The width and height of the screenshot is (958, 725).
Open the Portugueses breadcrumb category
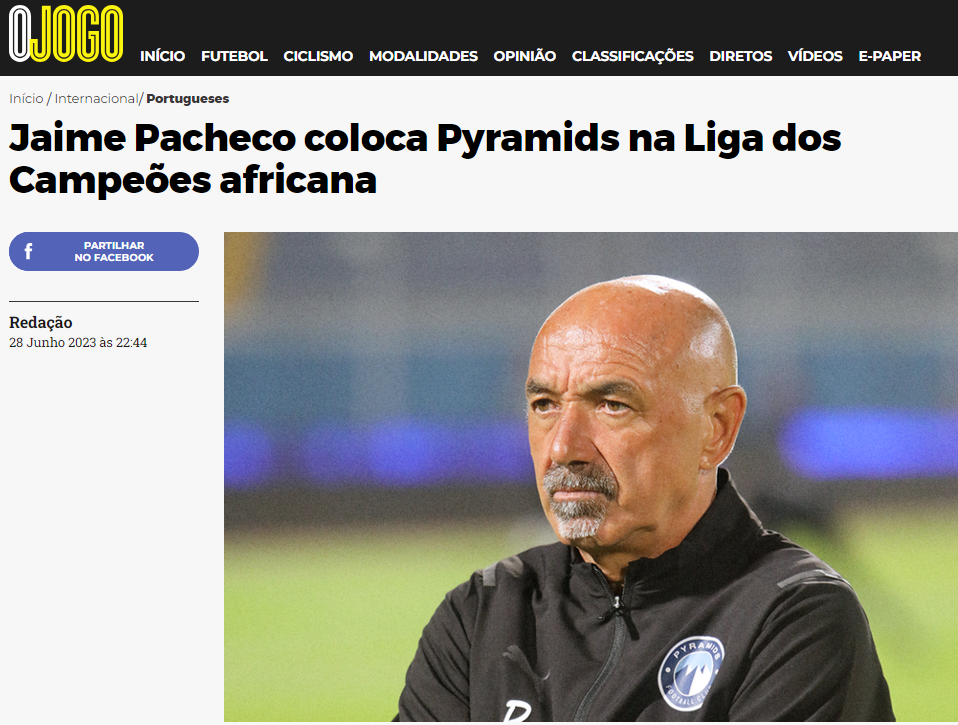tap(188, 98)
